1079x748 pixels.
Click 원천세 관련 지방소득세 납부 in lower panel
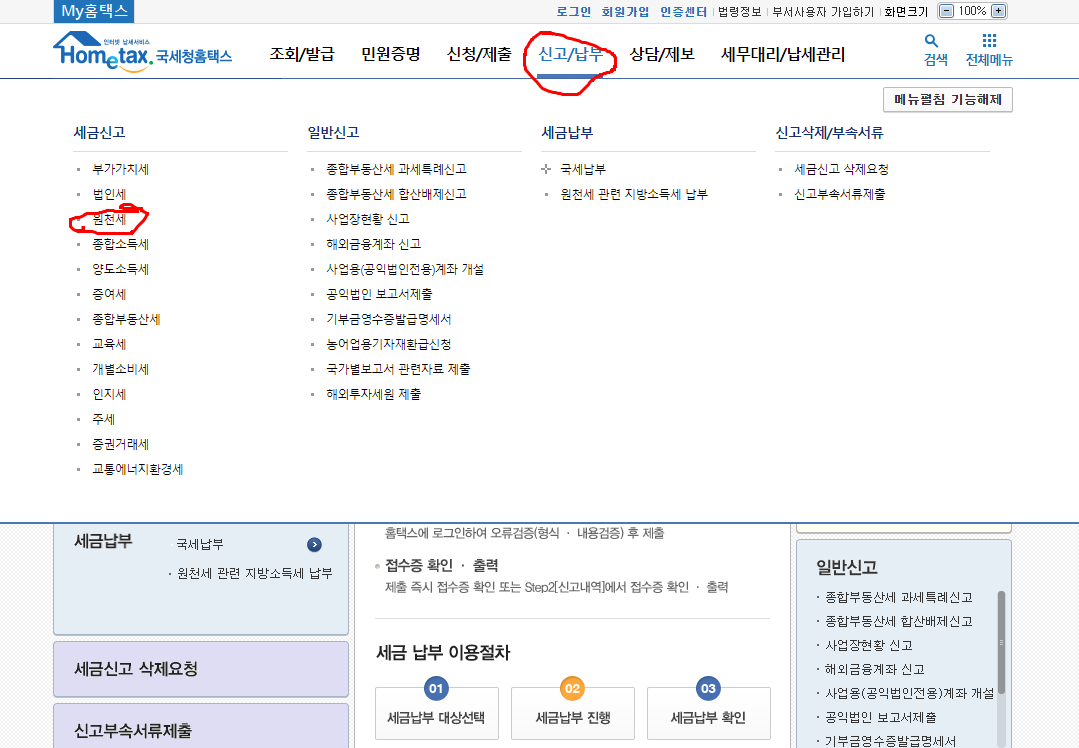pyautogui.click(x=255, y=573)
